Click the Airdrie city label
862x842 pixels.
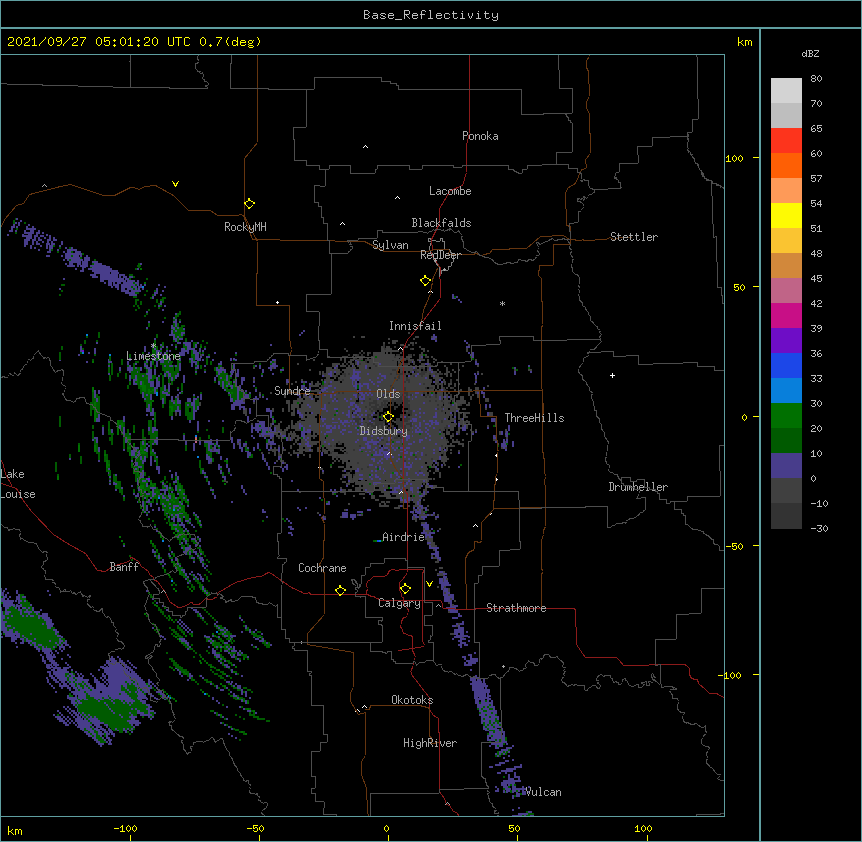(404, 537)
